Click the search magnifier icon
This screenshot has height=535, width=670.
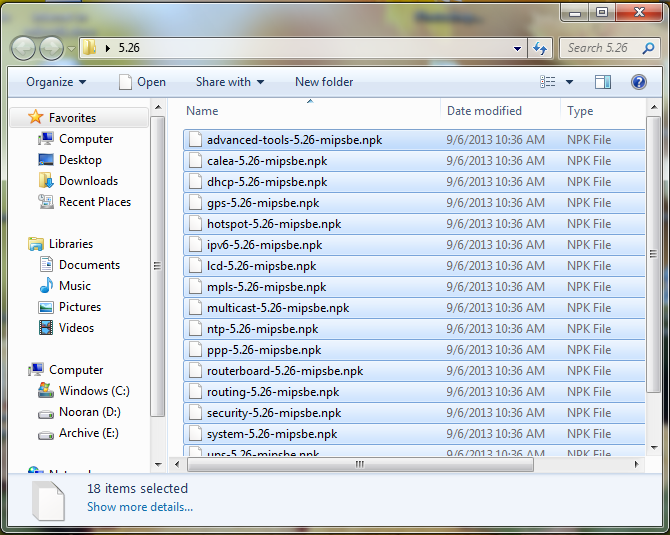click(648, 48)
